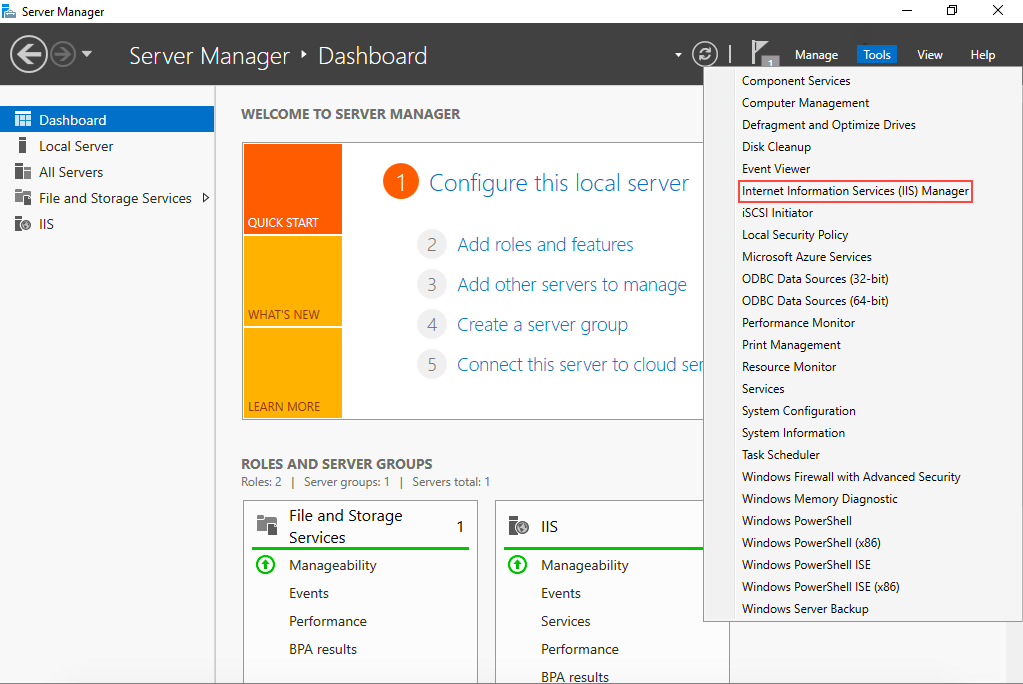The image size is (1023, 684).
Task: Click the All Servers icon in sidebar
Action: (23, 172)
